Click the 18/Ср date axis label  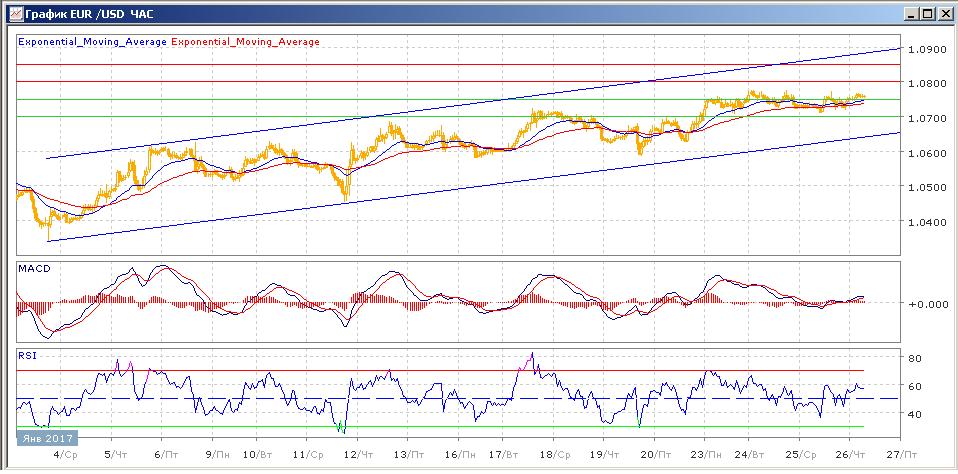tap(556, 455)
